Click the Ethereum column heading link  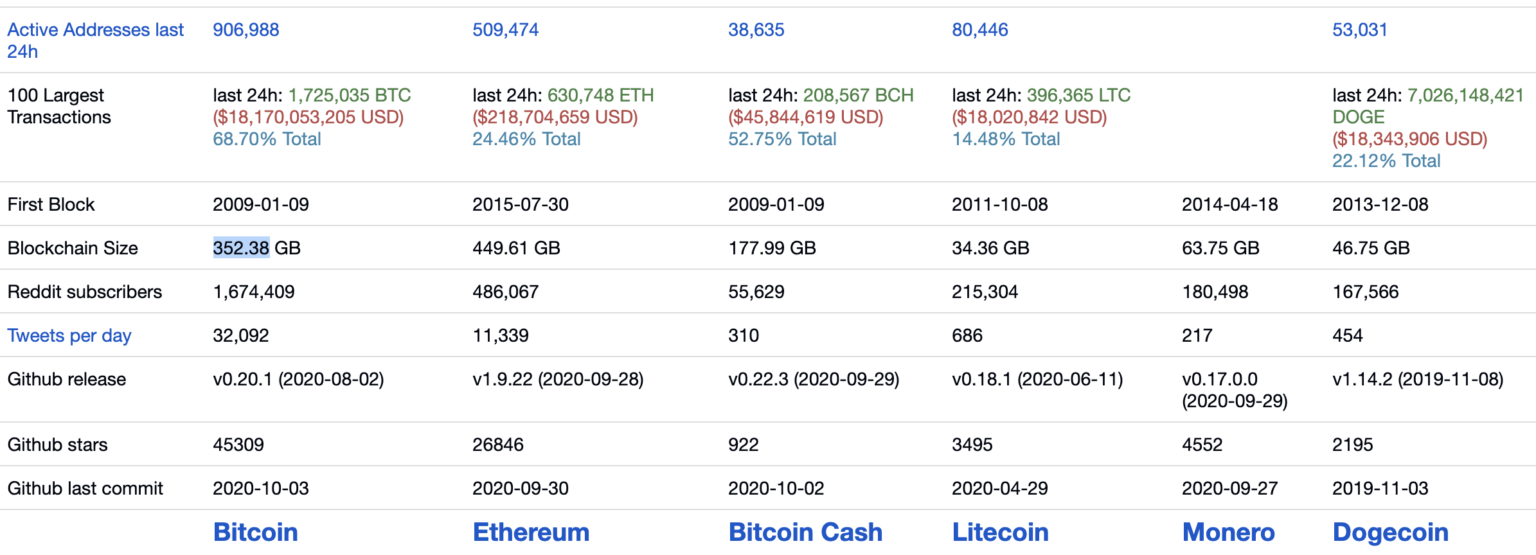click(x=531, y=532)
